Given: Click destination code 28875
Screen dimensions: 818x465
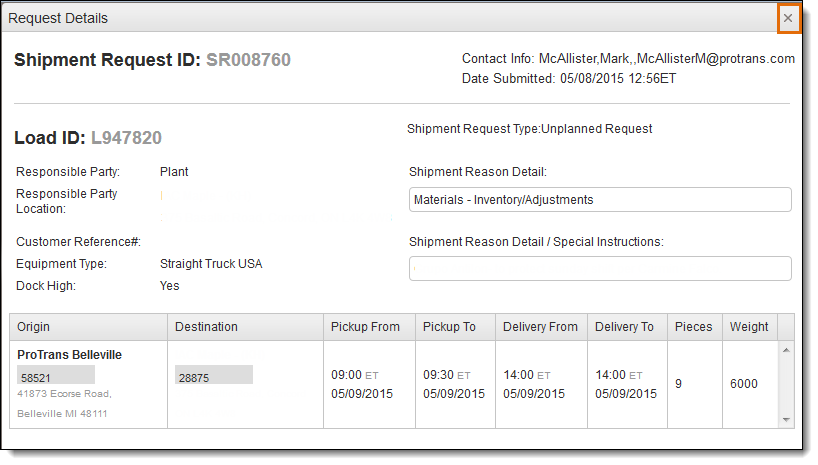Looking at the screenshot, I should (214, 375).
